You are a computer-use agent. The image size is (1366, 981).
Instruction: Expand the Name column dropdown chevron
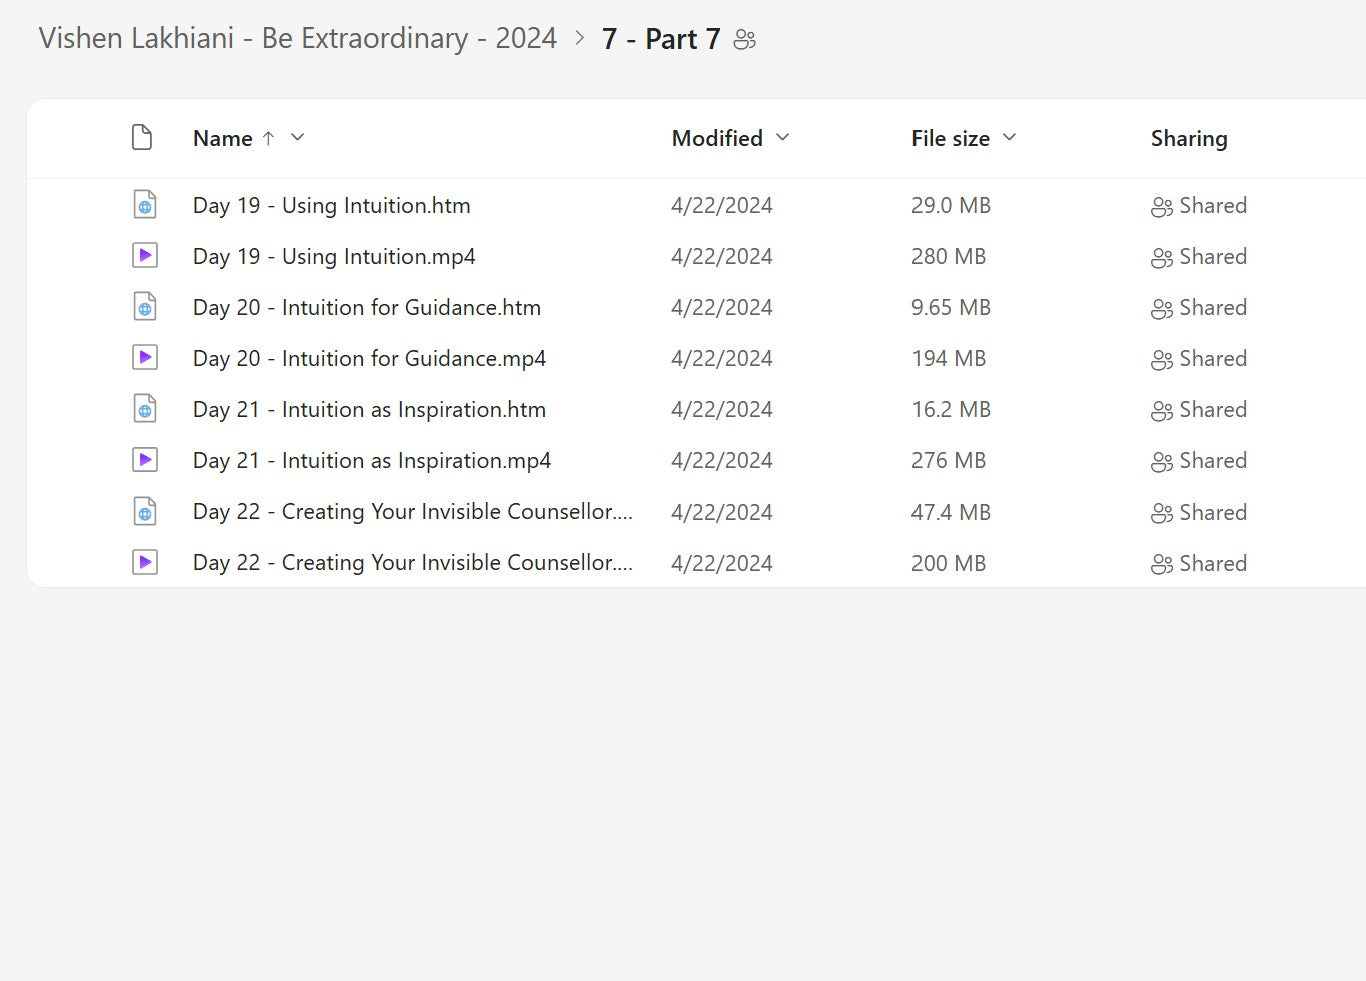tap(297, 138)
